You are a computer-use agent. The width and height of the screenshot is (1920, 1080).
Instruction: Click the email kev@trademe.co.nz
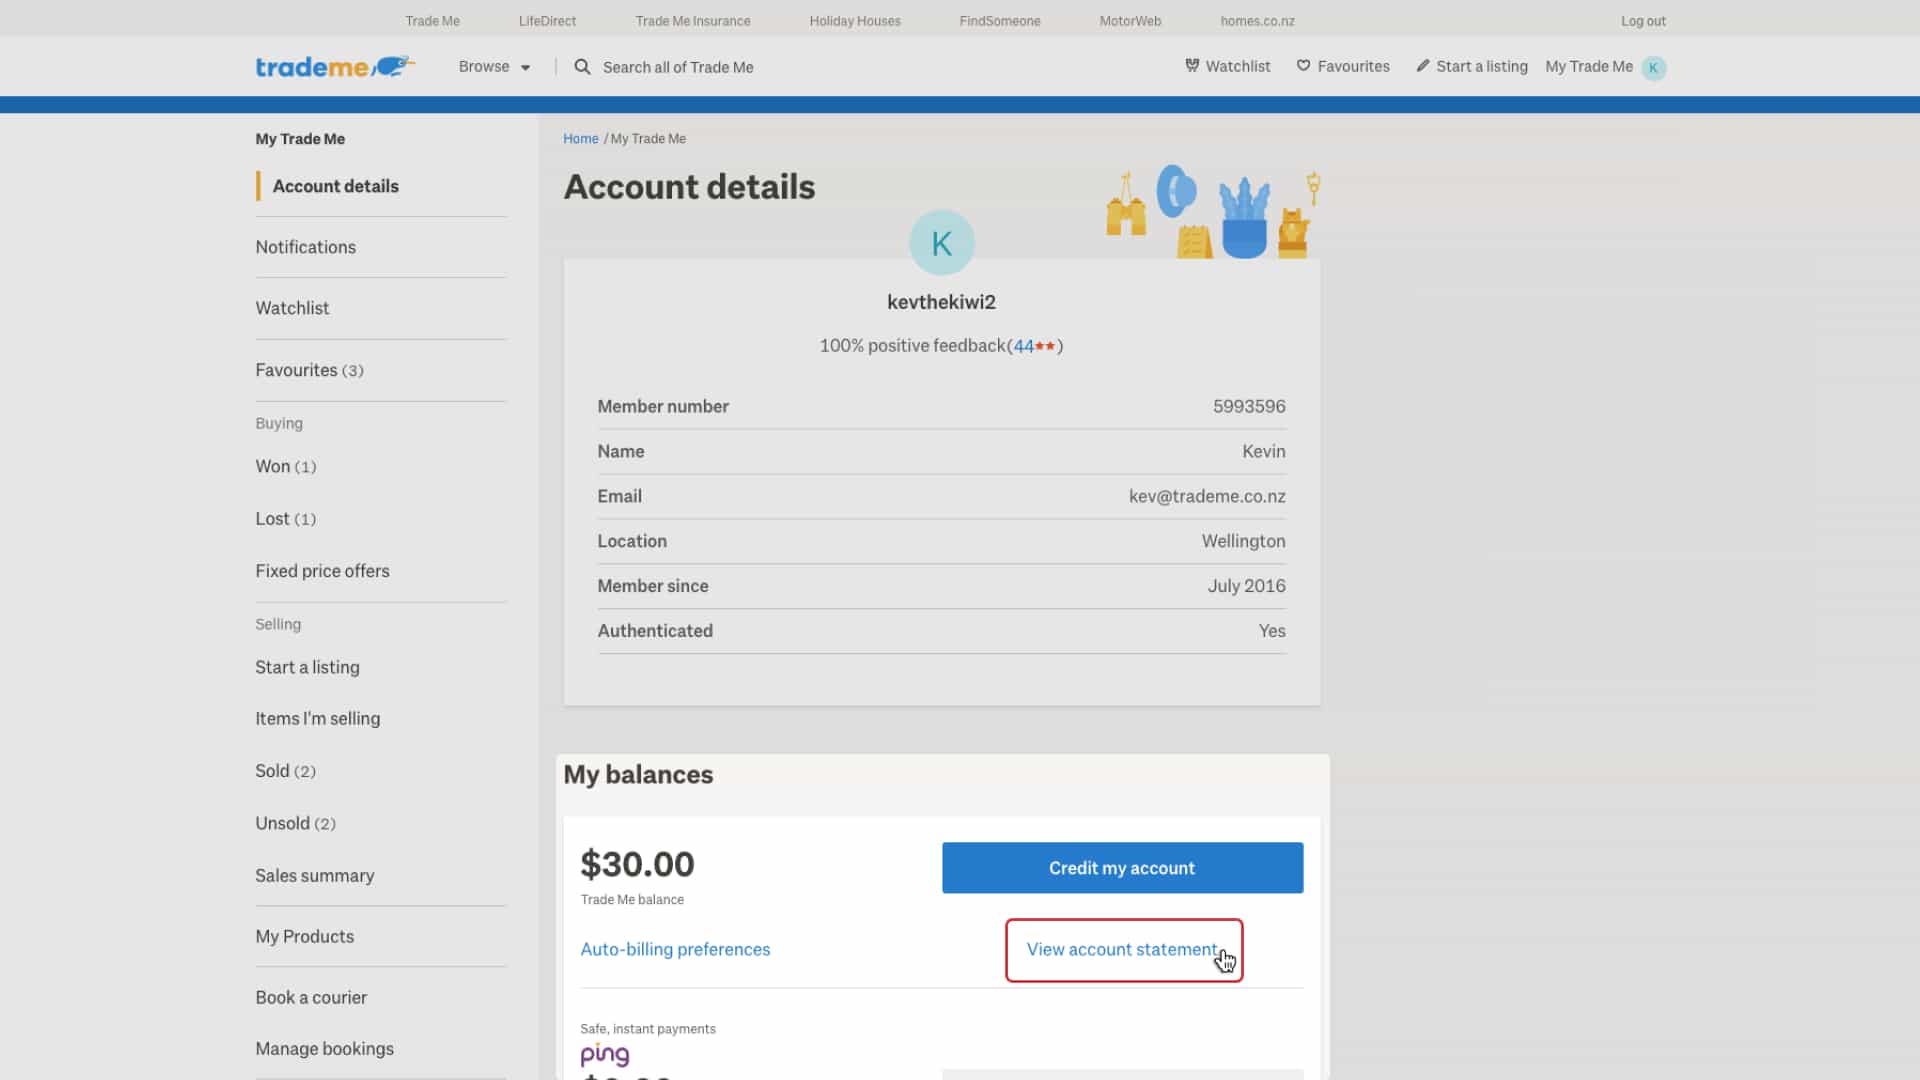tap(1207, 497)
